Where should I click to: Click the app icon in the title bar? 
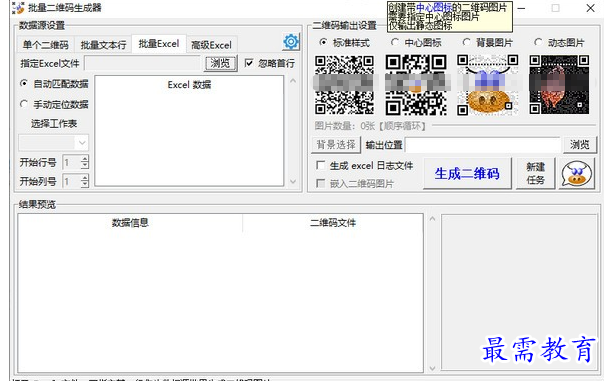[x=18, y=8]
